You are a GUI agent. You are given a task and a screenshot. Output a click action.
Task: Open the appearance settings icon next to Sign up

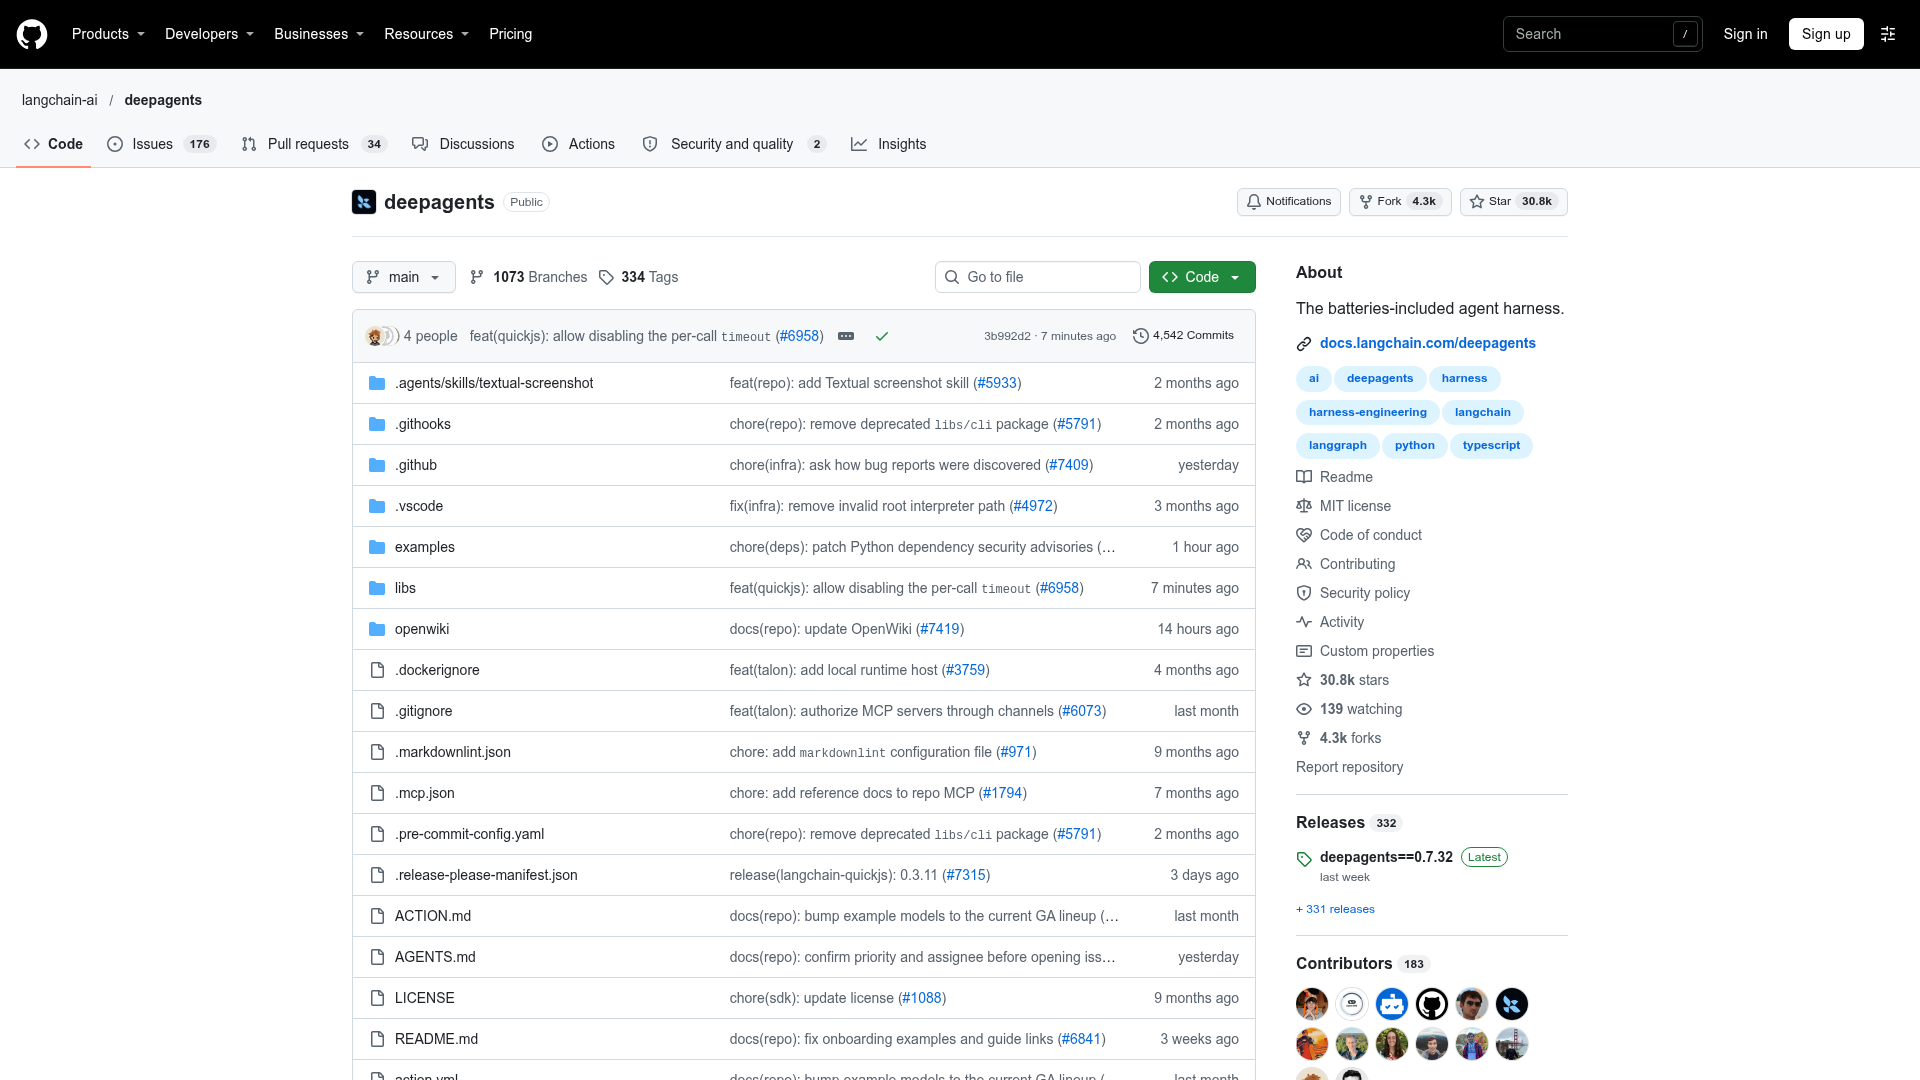(1888, 34)
